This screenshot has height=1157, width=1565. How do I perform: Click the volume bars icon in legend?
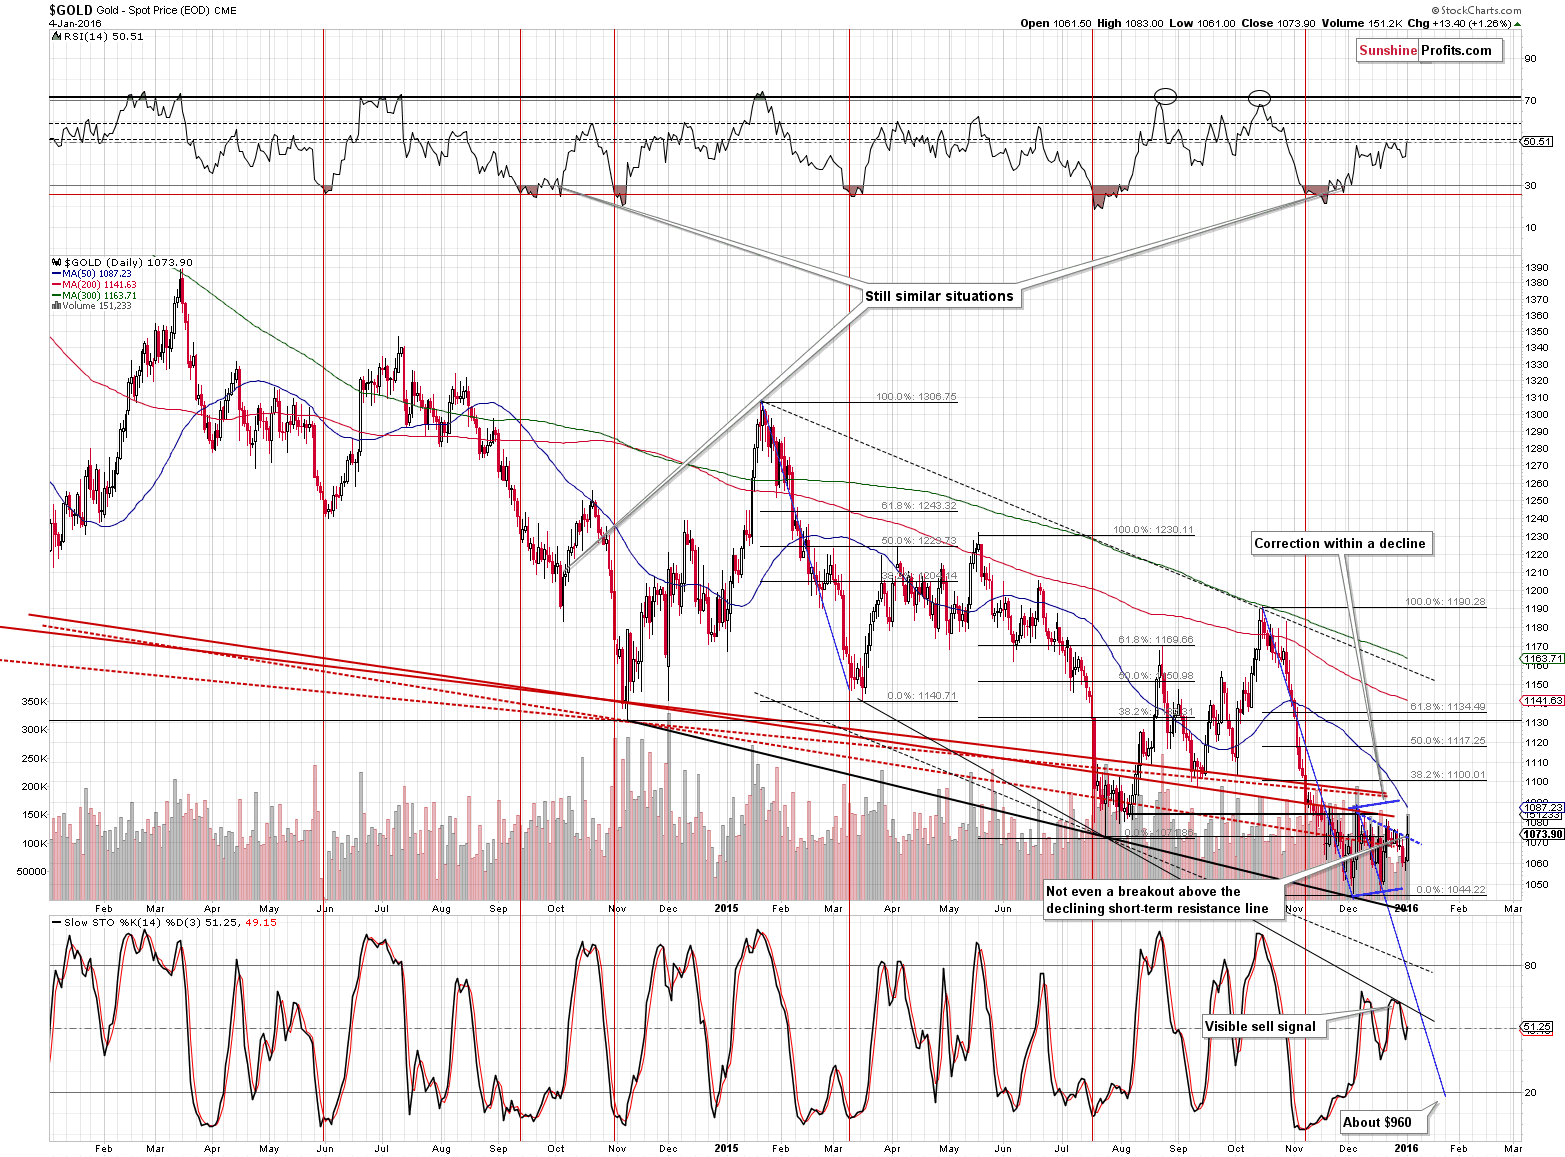pos(56,306)
